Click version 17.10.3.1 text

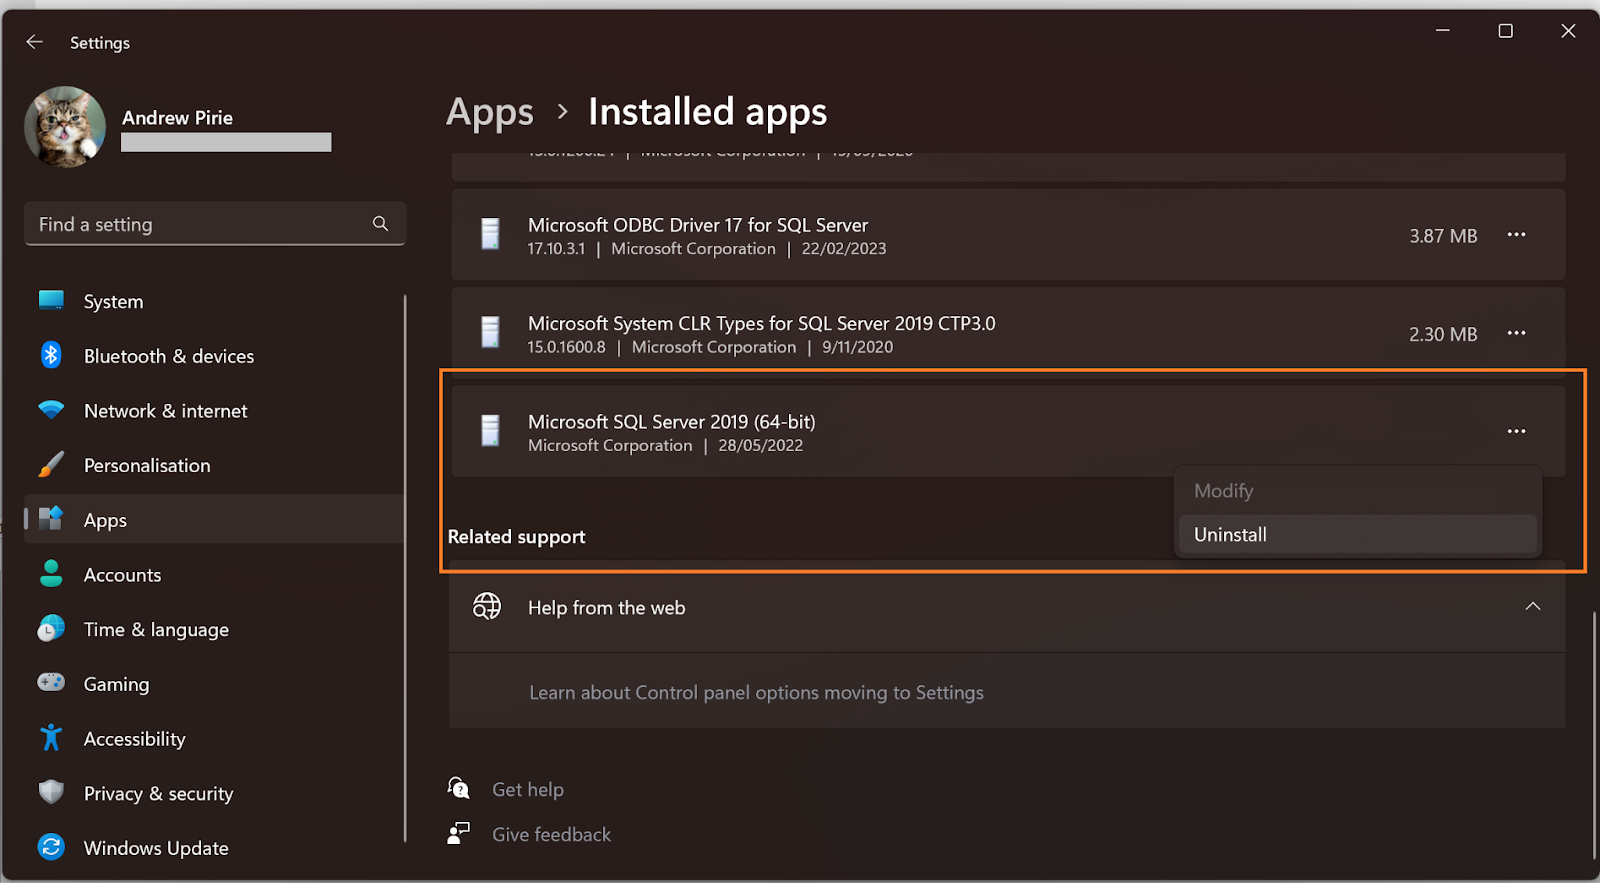tap(556, 248)
